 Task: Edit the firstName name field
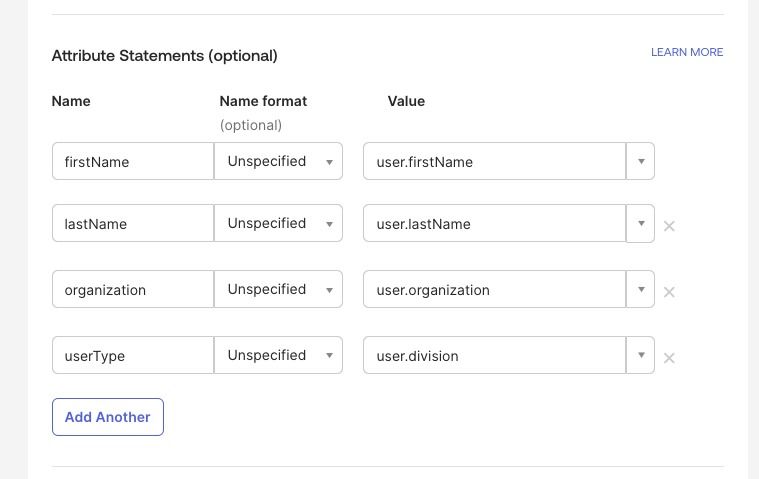pos(132,161)
